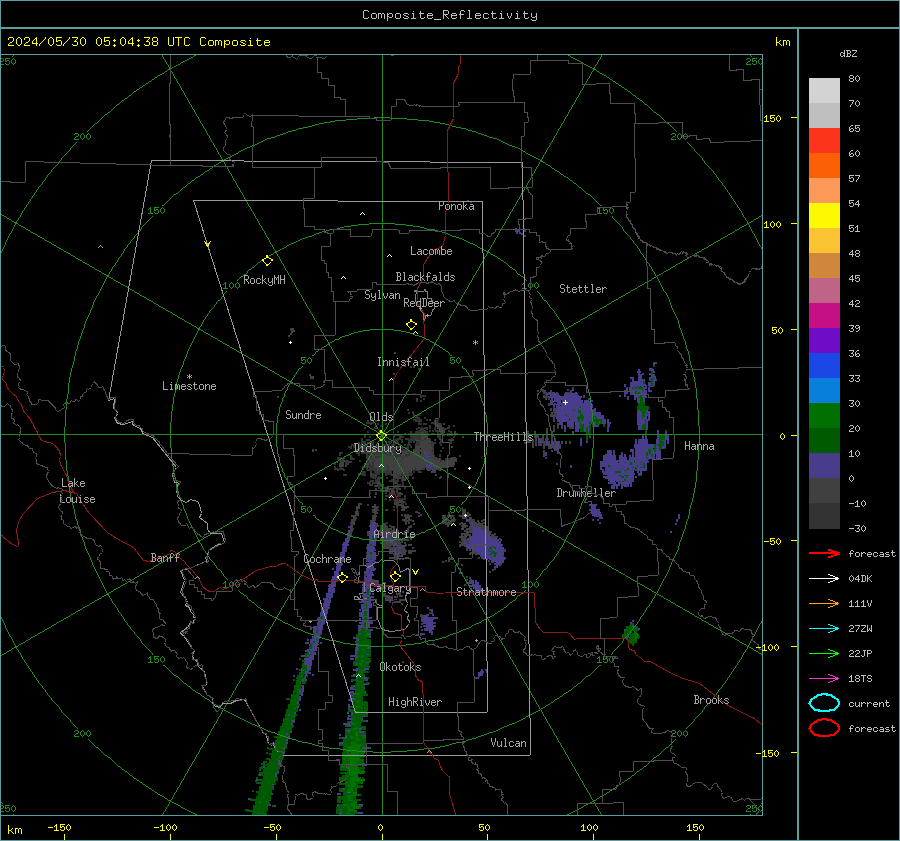Click the 'Airdrie' label
The width and height of the screenshot is (900, 841).
click(x=394, y=534)
